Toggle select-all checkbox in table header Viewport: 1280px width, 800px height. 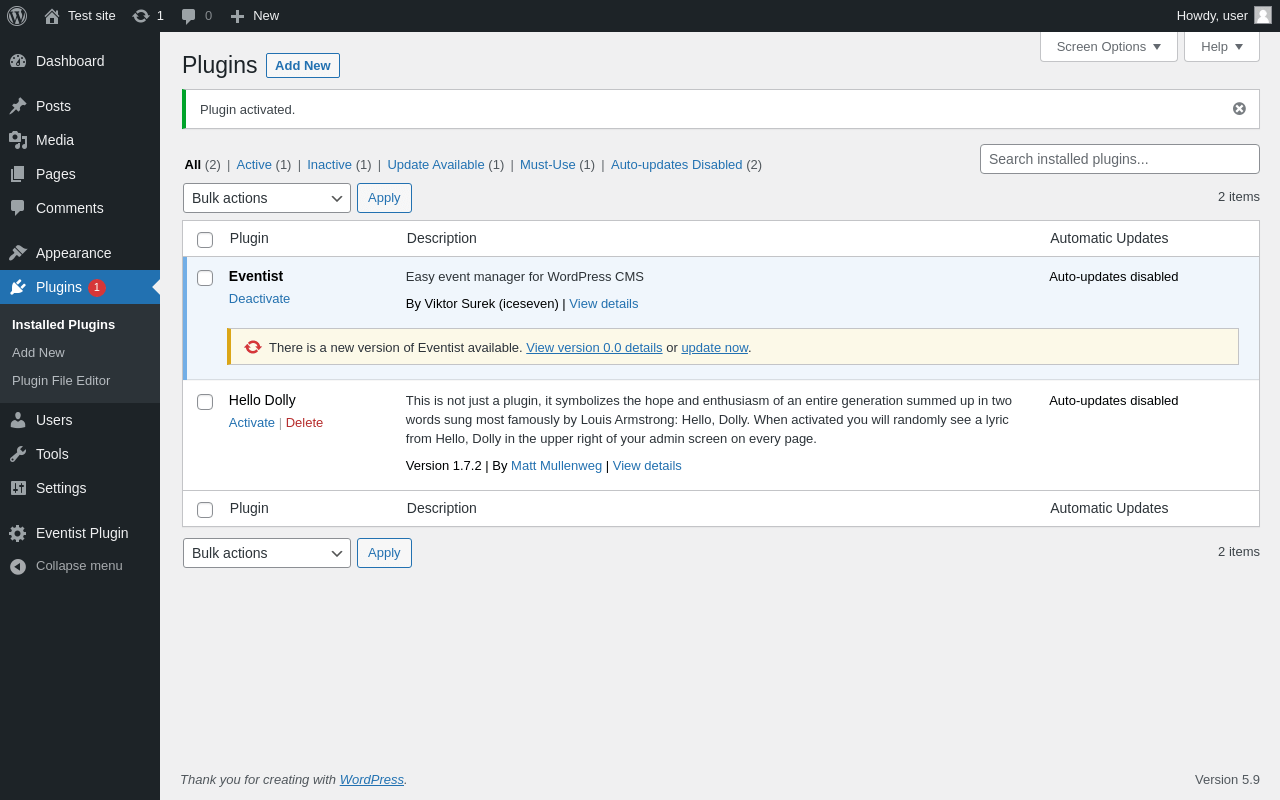tap(205, 240)
